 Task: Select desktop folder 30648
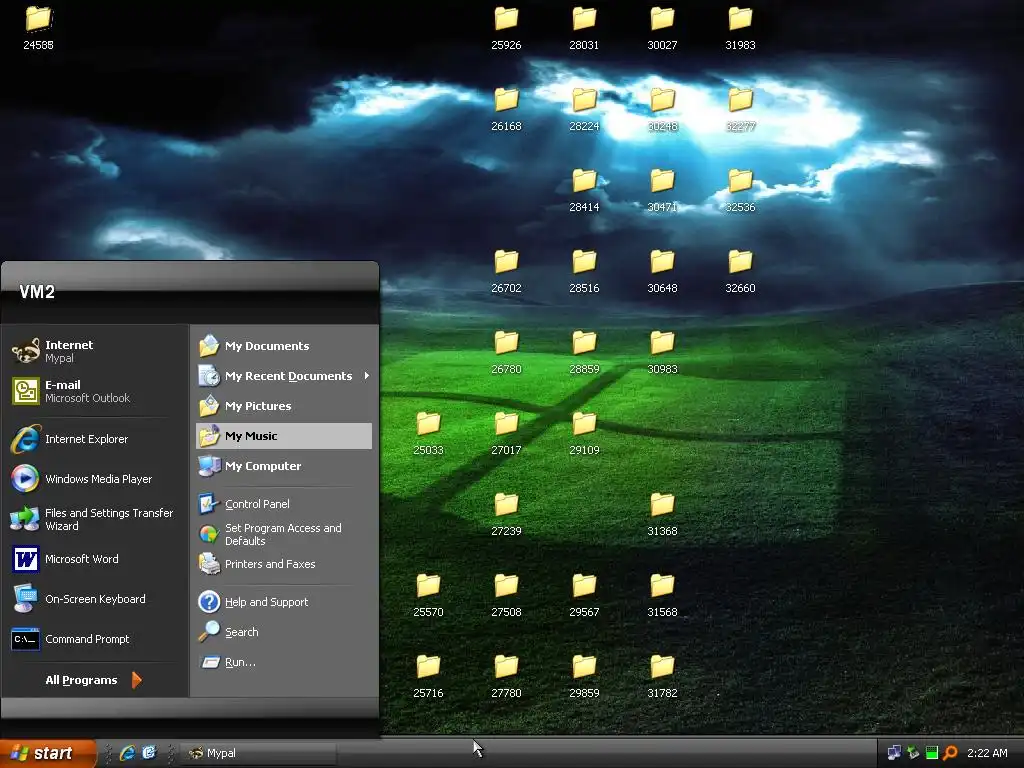point(662,270)
